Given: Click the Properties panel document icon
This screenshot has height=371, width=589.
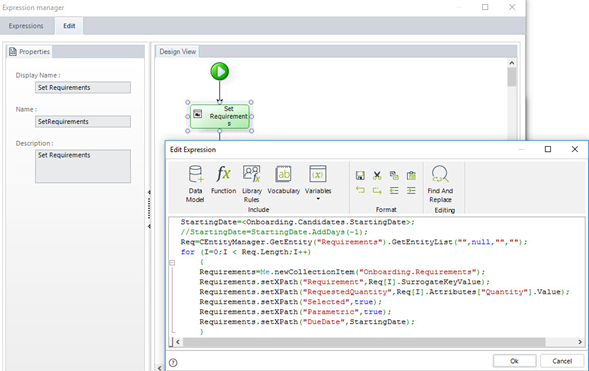Looking at the screenshot, I should pyautogui.click(x=13, y=51).
